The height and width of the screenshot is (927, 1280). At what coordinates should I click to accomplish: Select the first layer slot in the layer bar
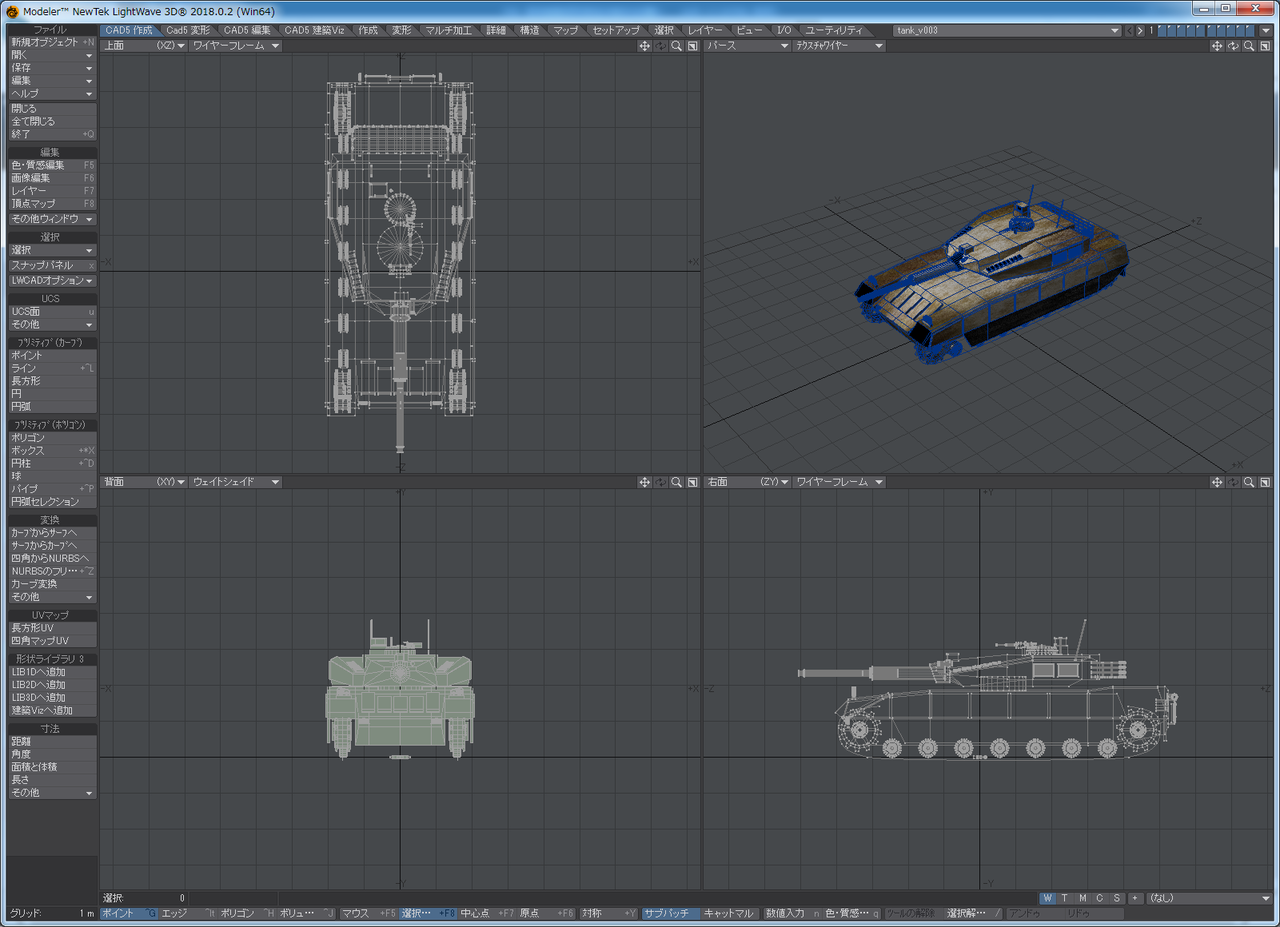tap(1164, 31)
